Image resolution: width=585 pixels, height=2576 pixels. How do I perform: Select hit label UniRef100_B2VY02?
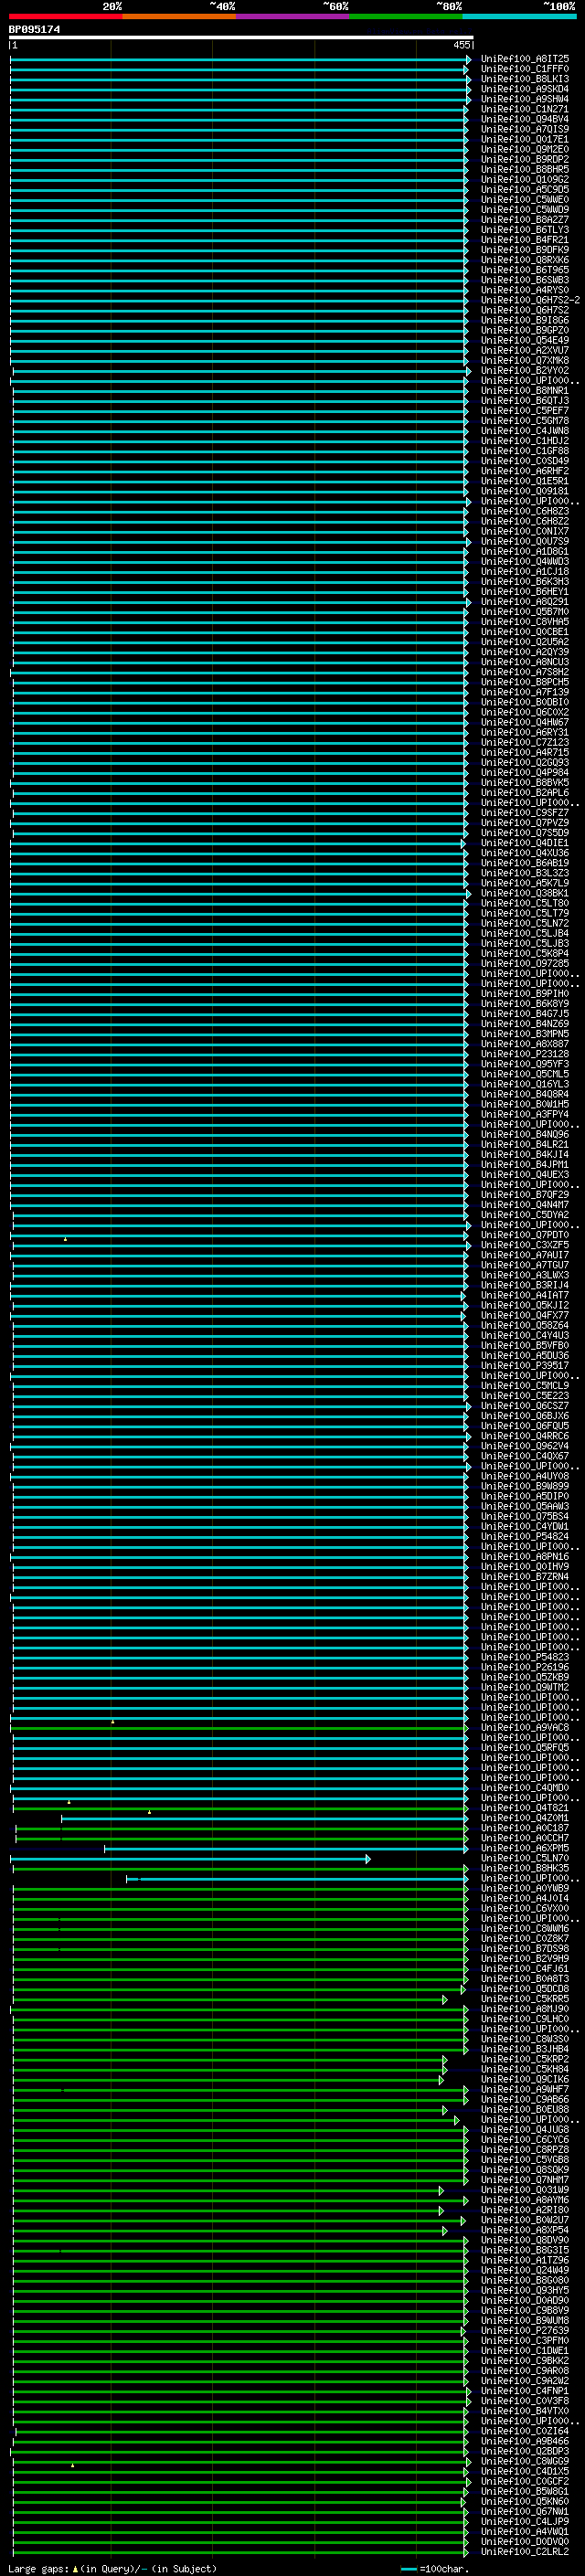click(x=525, y=371)
